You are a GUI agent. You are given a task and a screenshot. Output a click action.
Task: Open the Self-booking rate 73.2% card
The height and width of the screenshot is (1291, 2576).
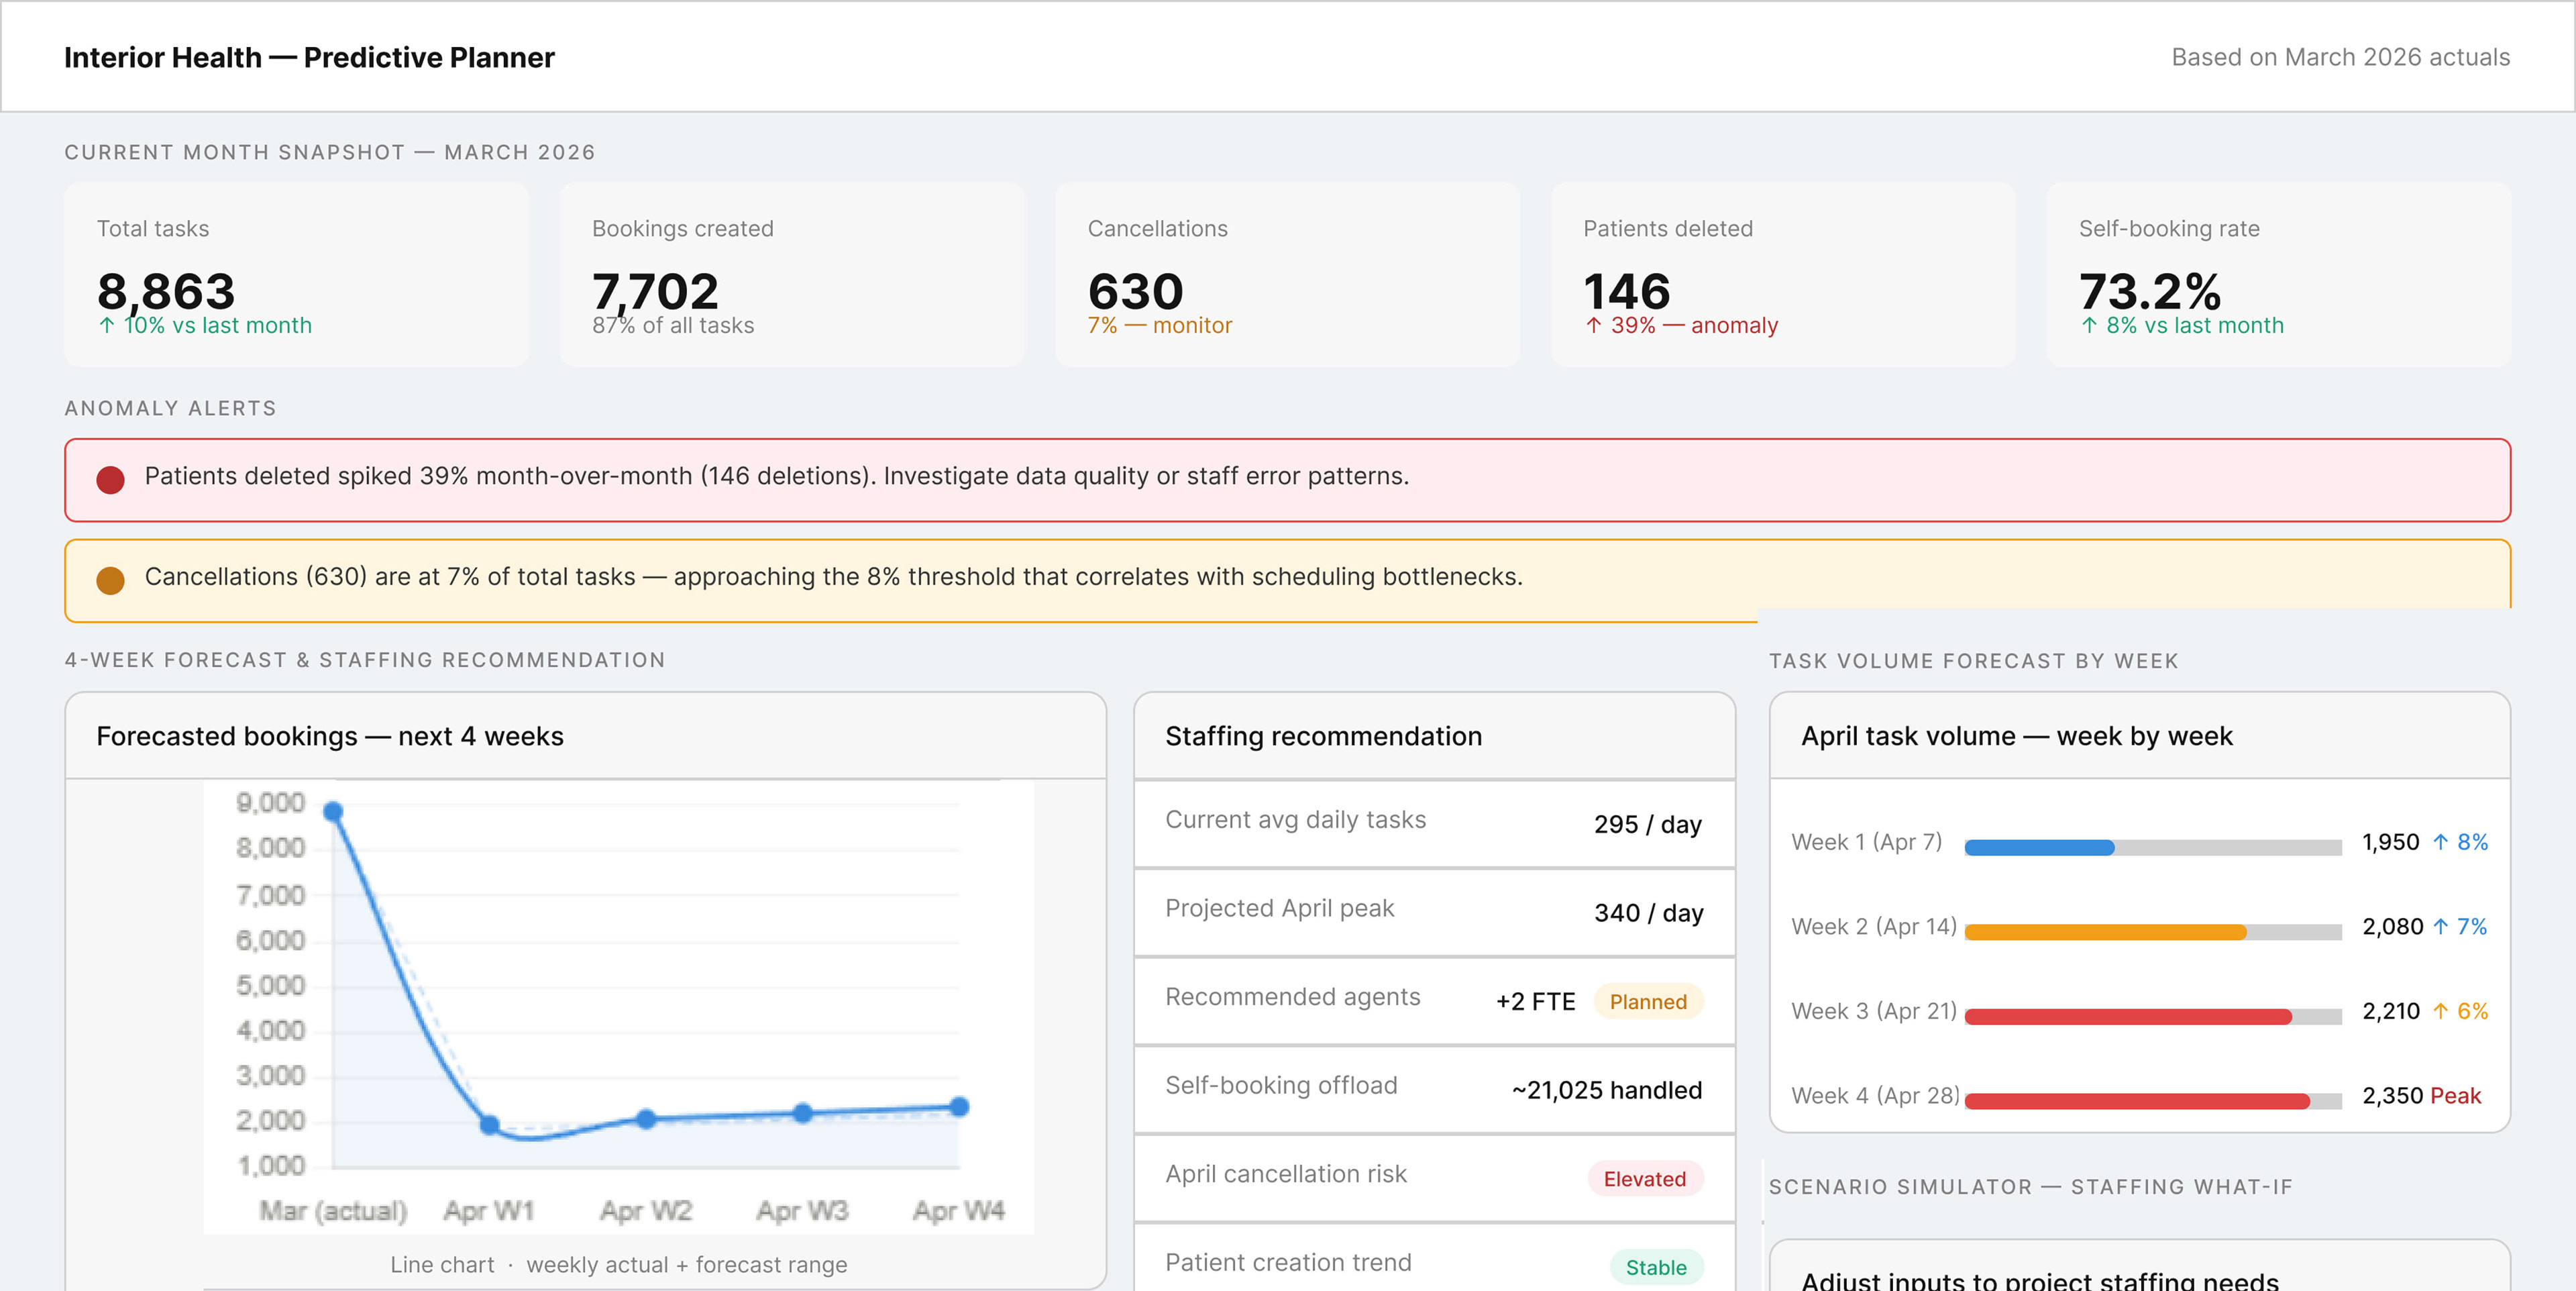coord(2279,274)
